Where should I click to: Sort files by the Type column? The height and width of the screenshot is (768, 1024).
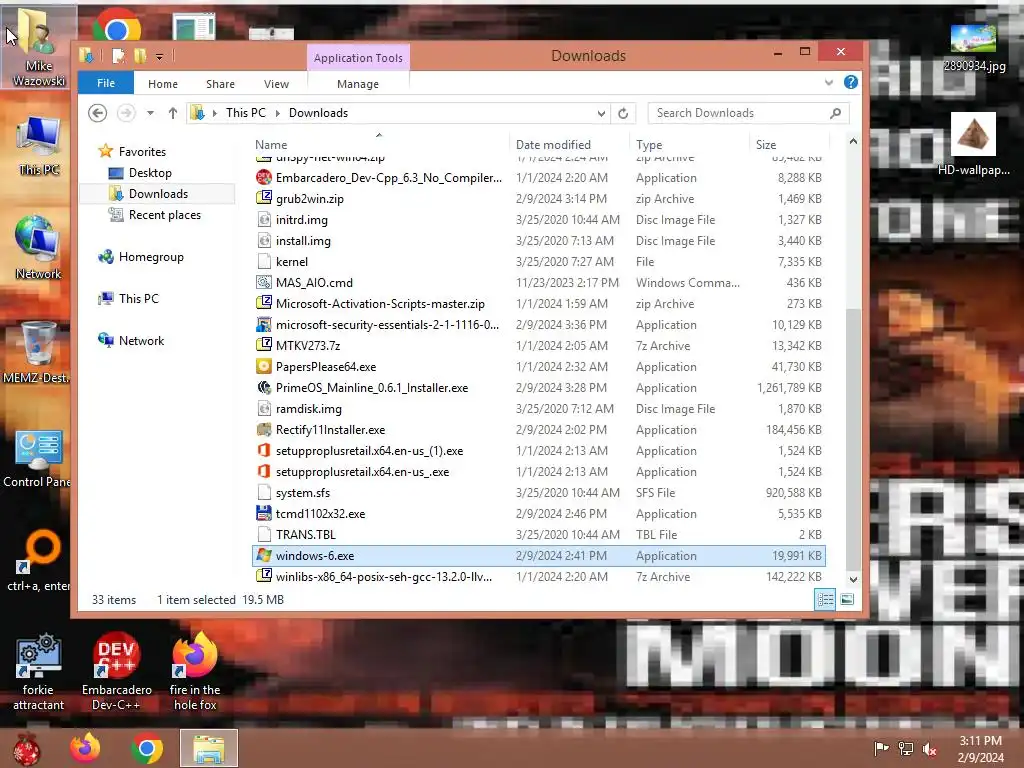[648, 144]
